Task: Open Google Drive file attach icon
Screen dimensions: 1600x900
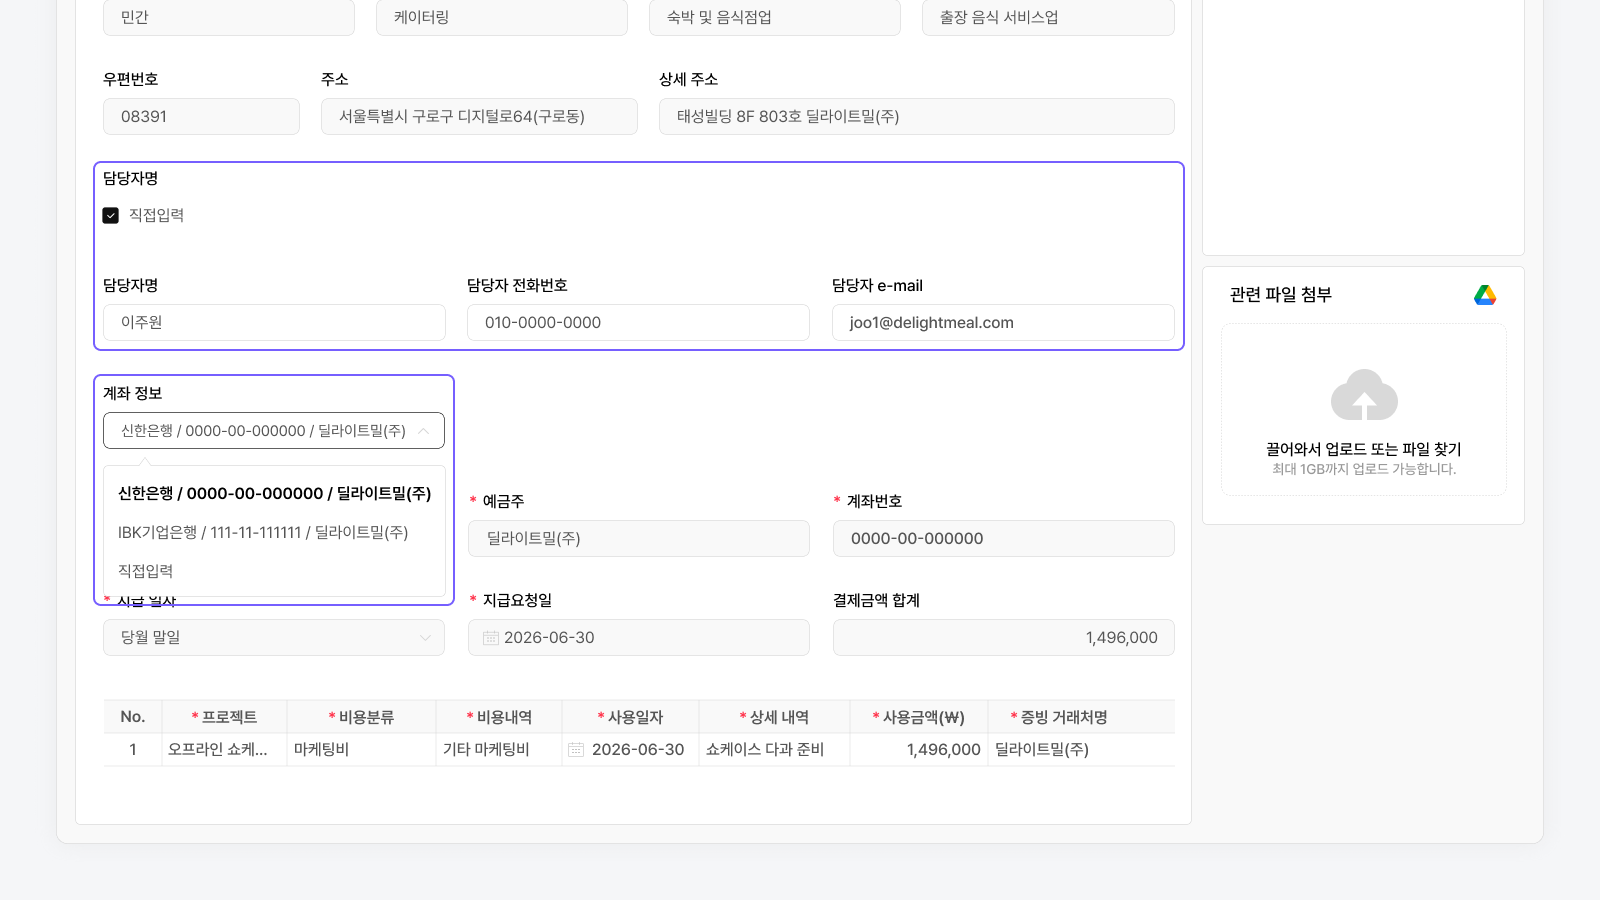Action: pos(1485,295)
